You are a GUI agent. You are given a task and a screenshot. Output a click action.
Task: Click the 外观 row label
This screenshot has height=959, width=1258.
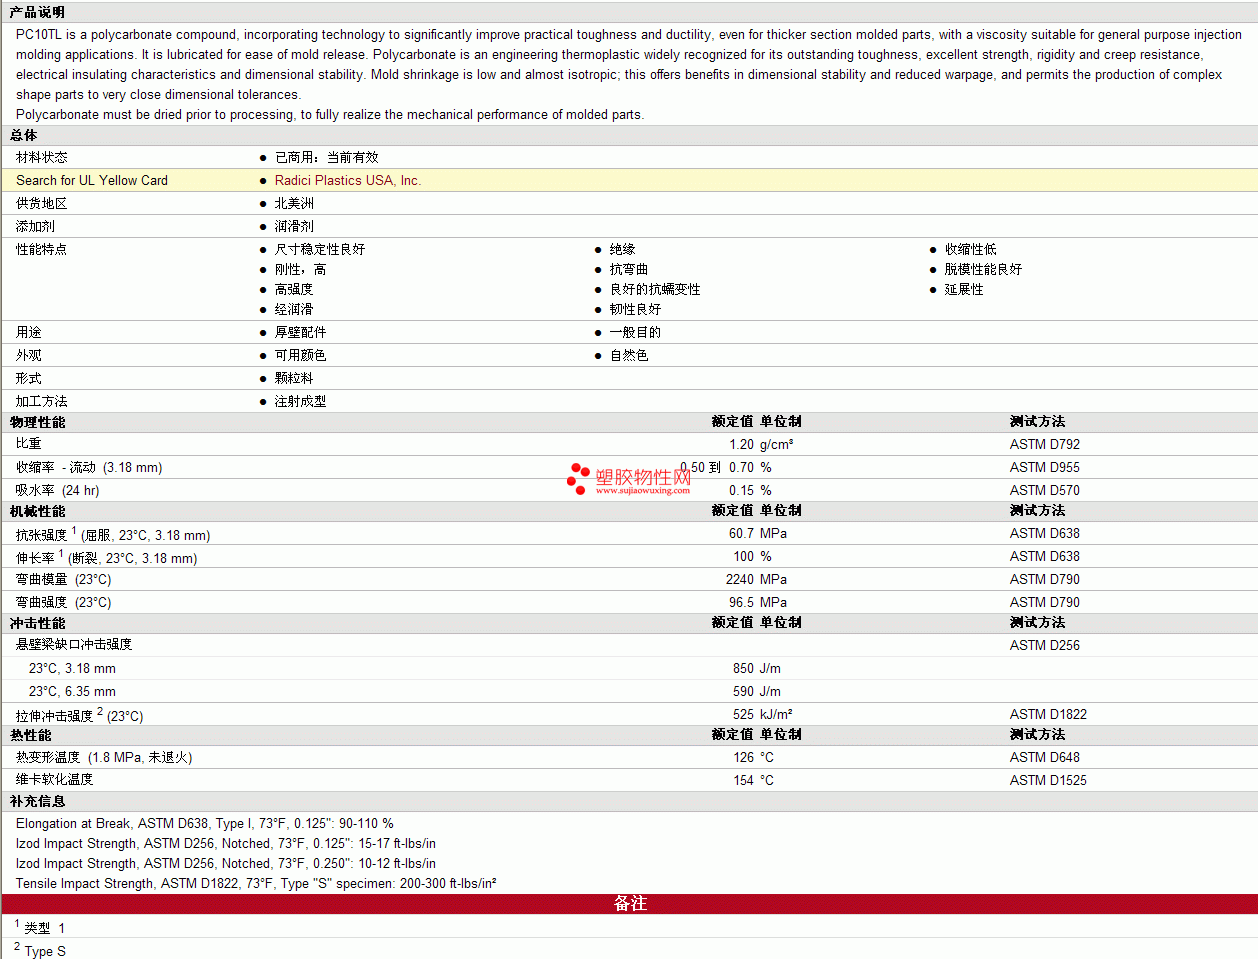pos(29,355)
